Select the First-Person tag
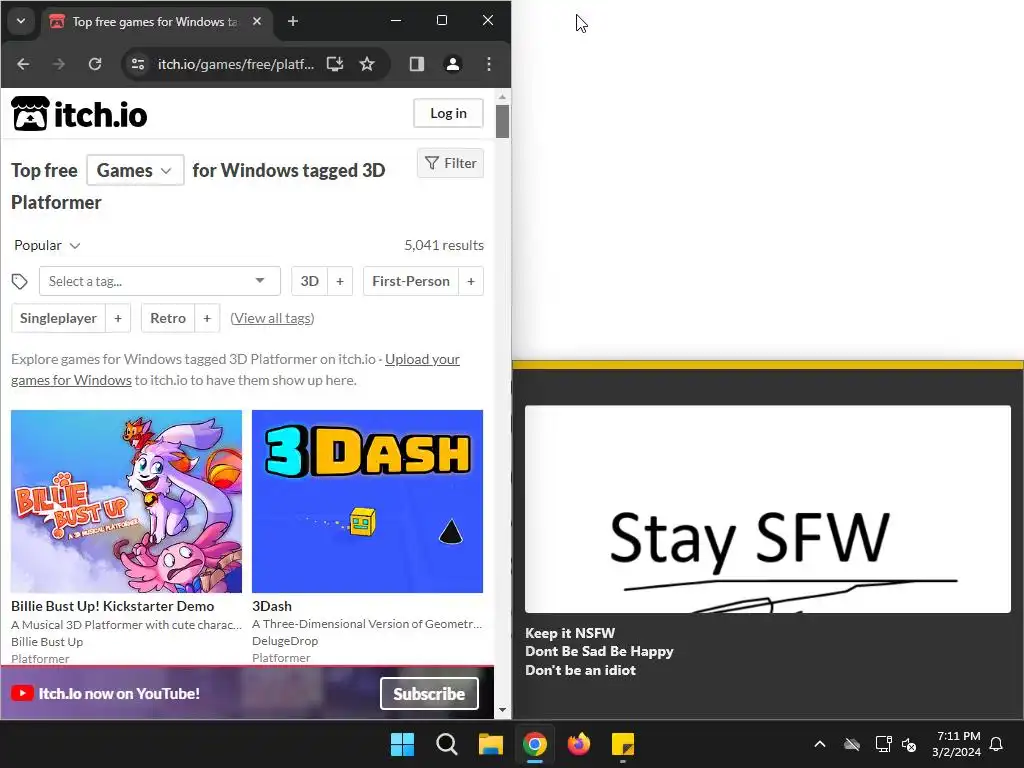Viewport: 1024px width, 768px height. [411, 281]
